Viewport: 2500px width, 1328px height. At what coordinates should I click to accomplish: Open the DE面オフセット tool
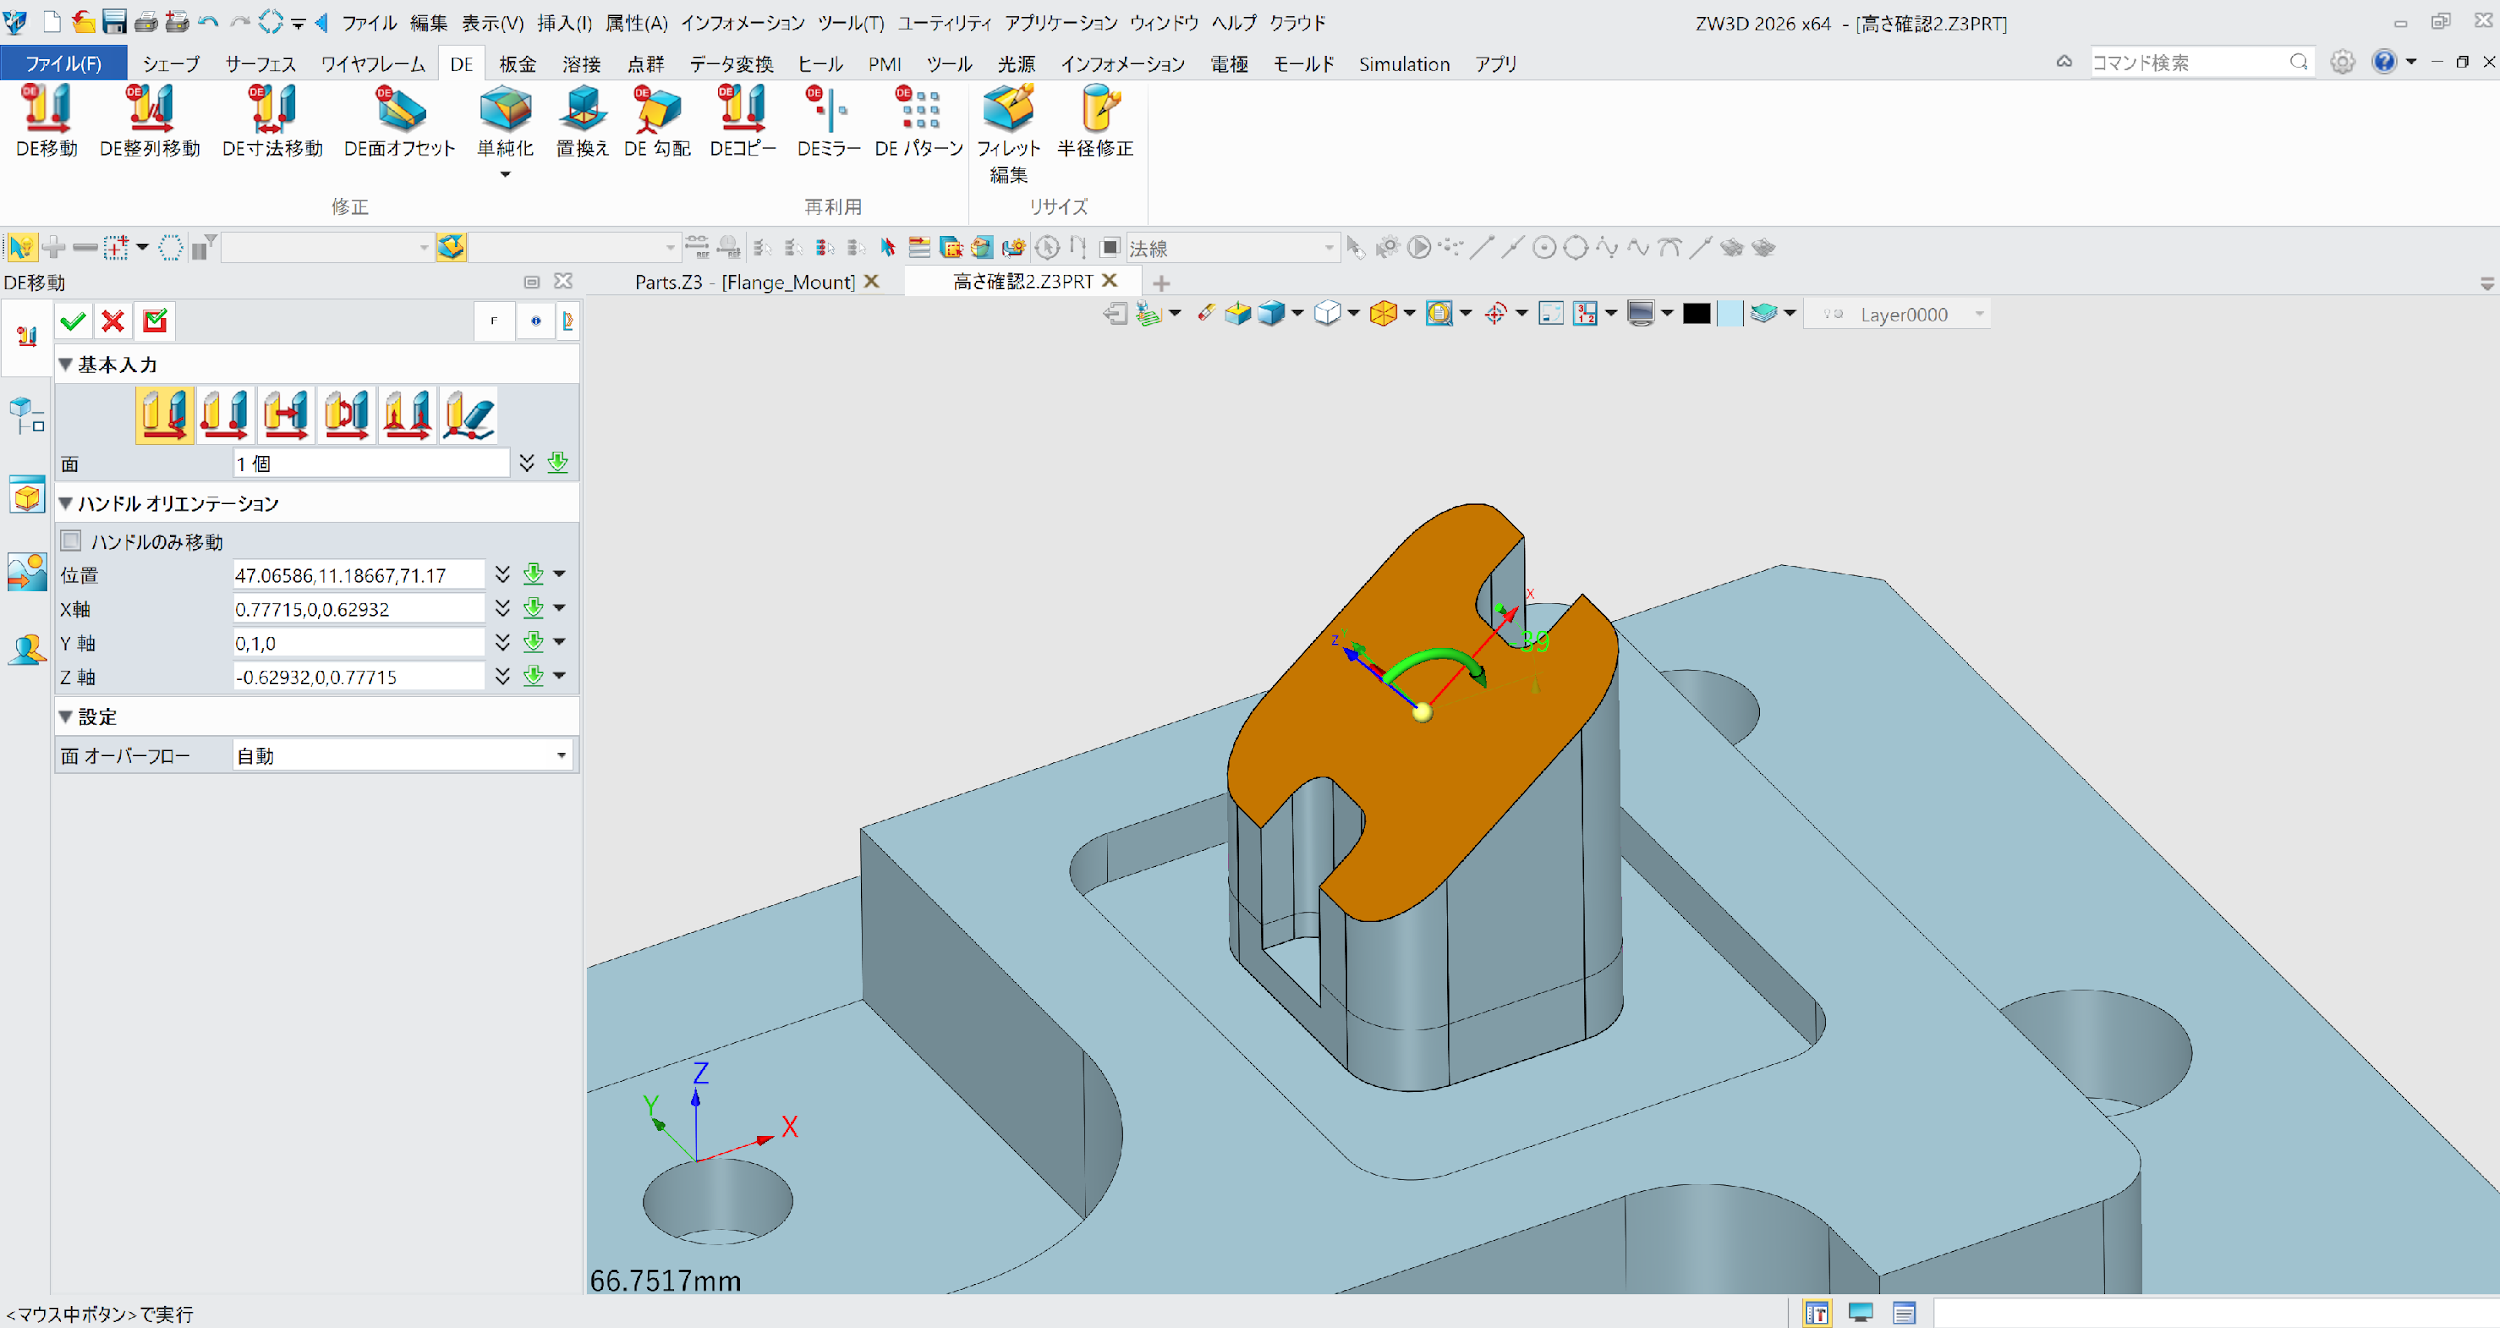point(398,120)
